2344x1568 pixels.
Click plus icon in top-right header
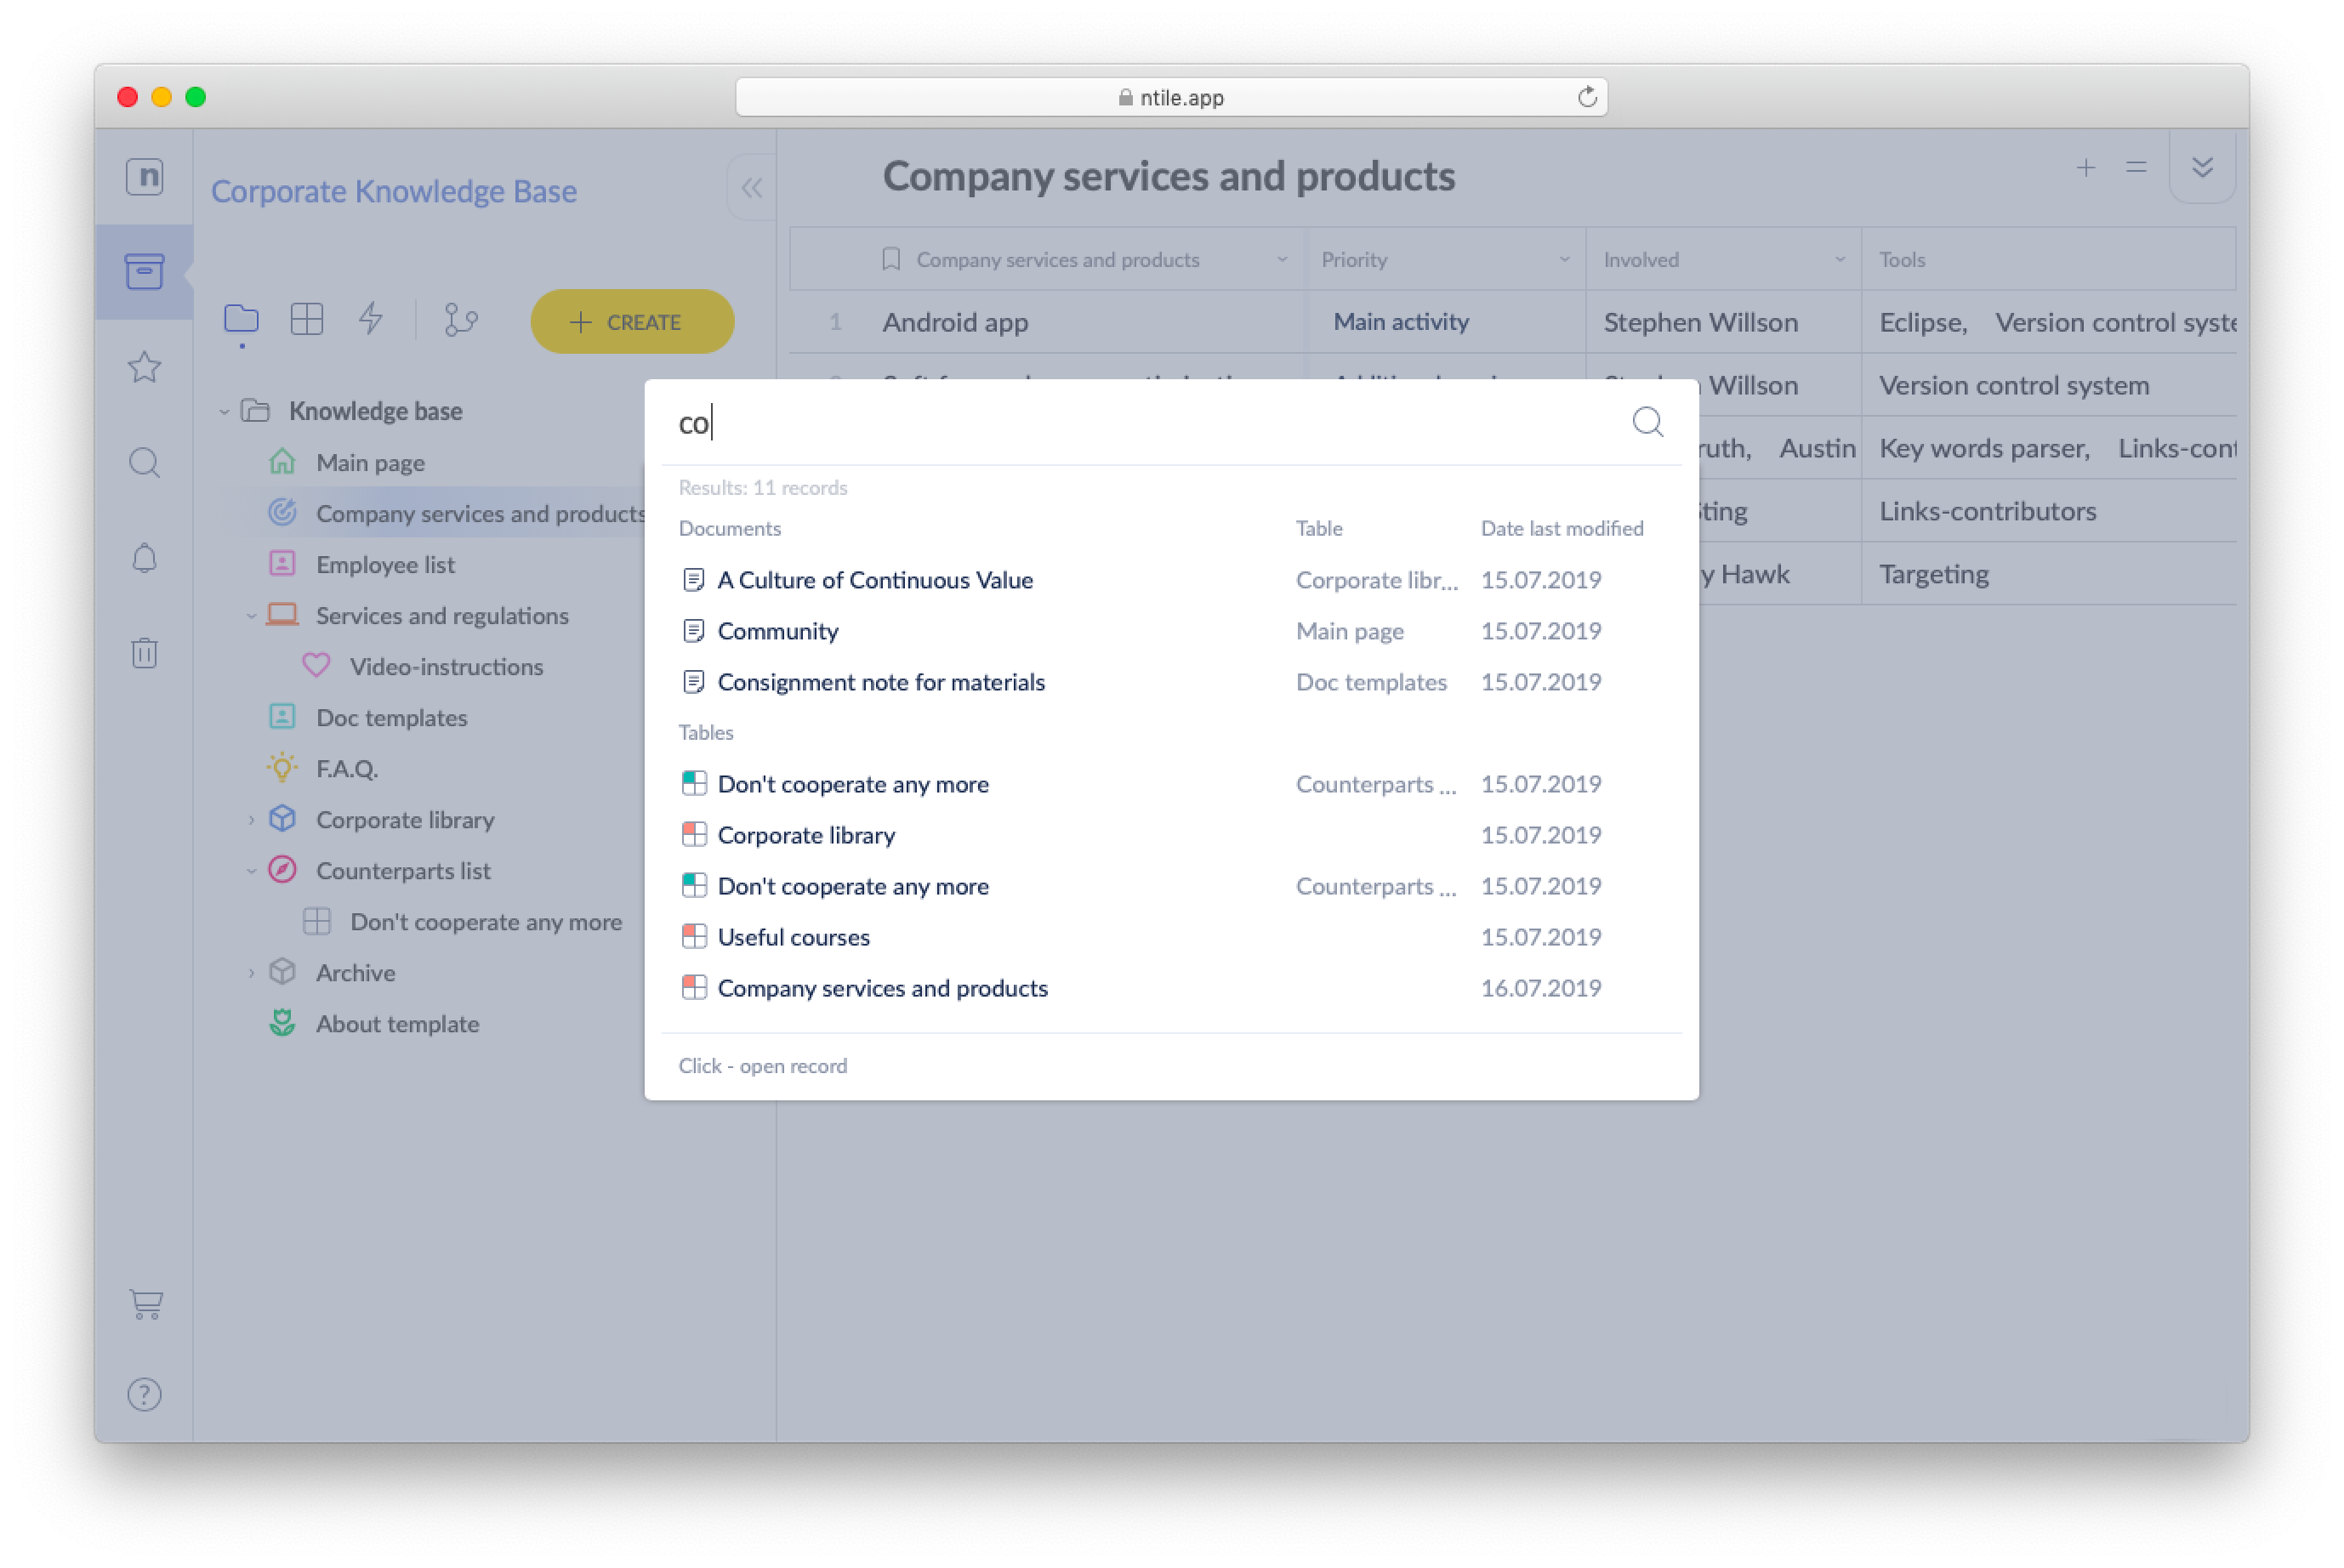coord(2085,168)
